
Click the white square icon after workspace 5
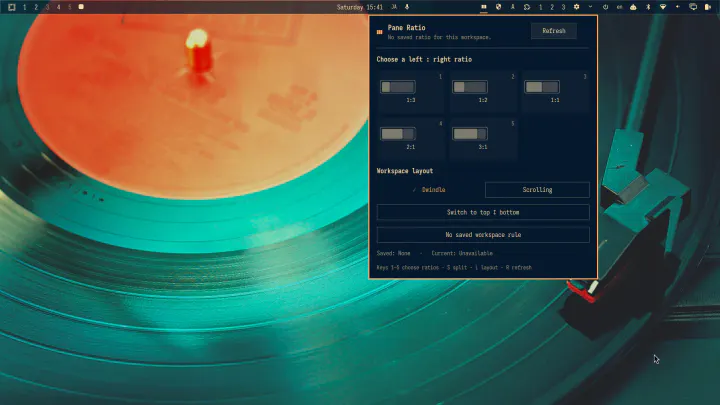click(x=81, y=7)
